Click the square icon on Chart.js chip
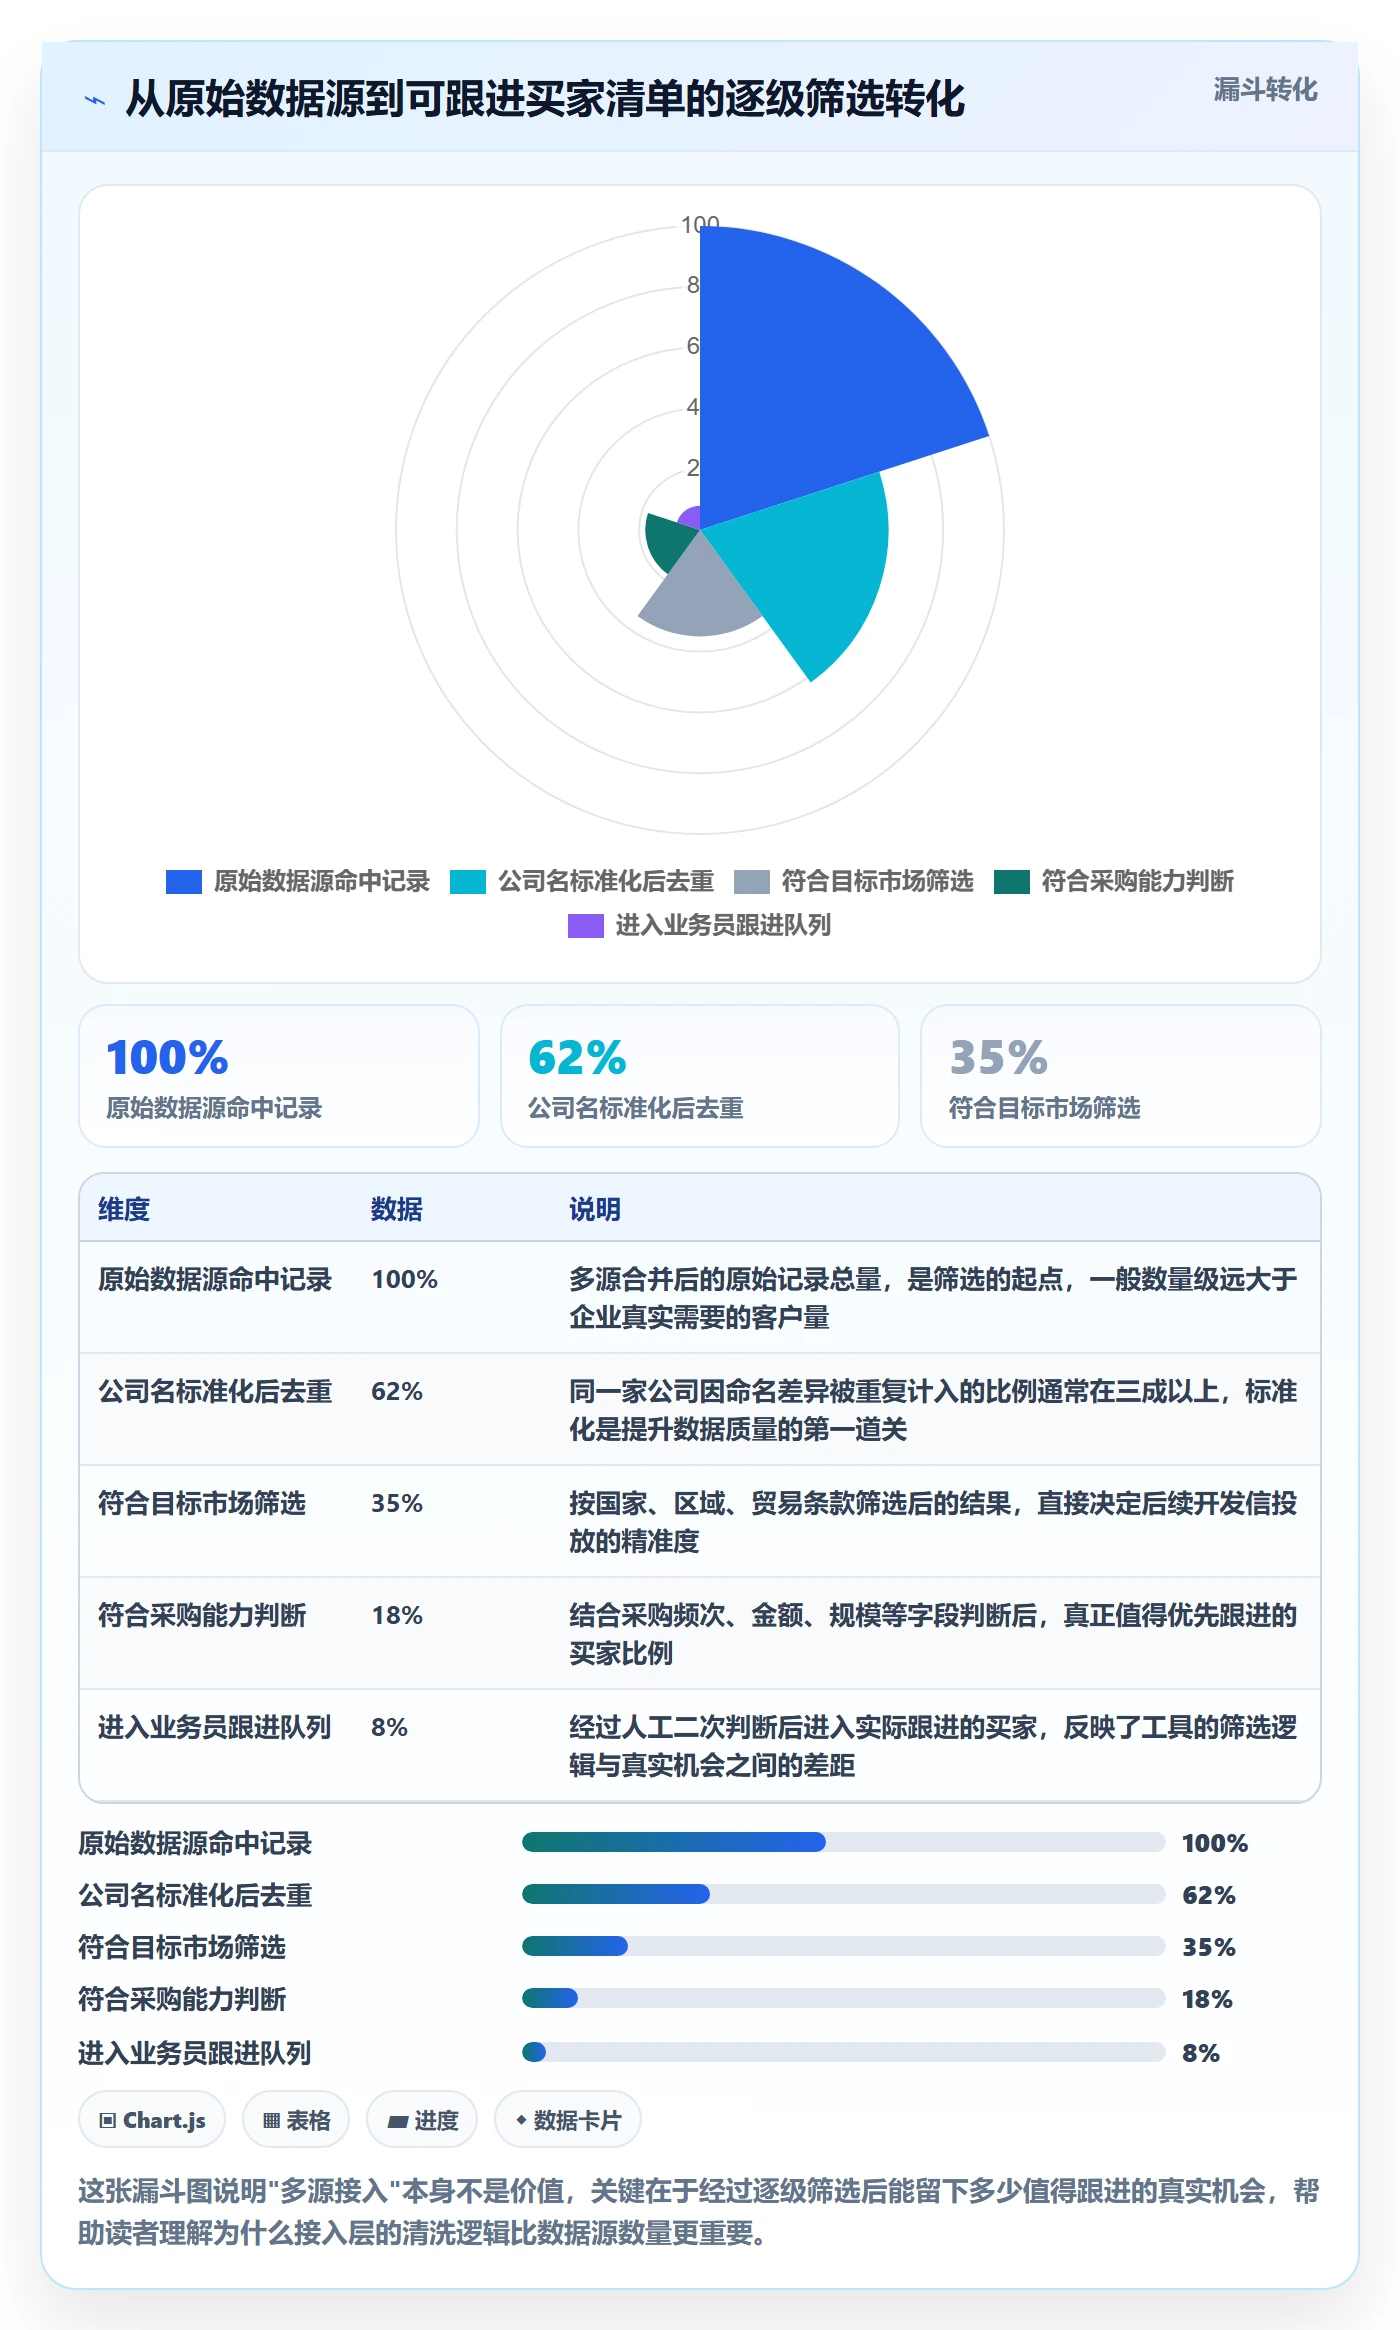The height and width of the screenshot is (2330, 1400). (x=108, y=2121)
